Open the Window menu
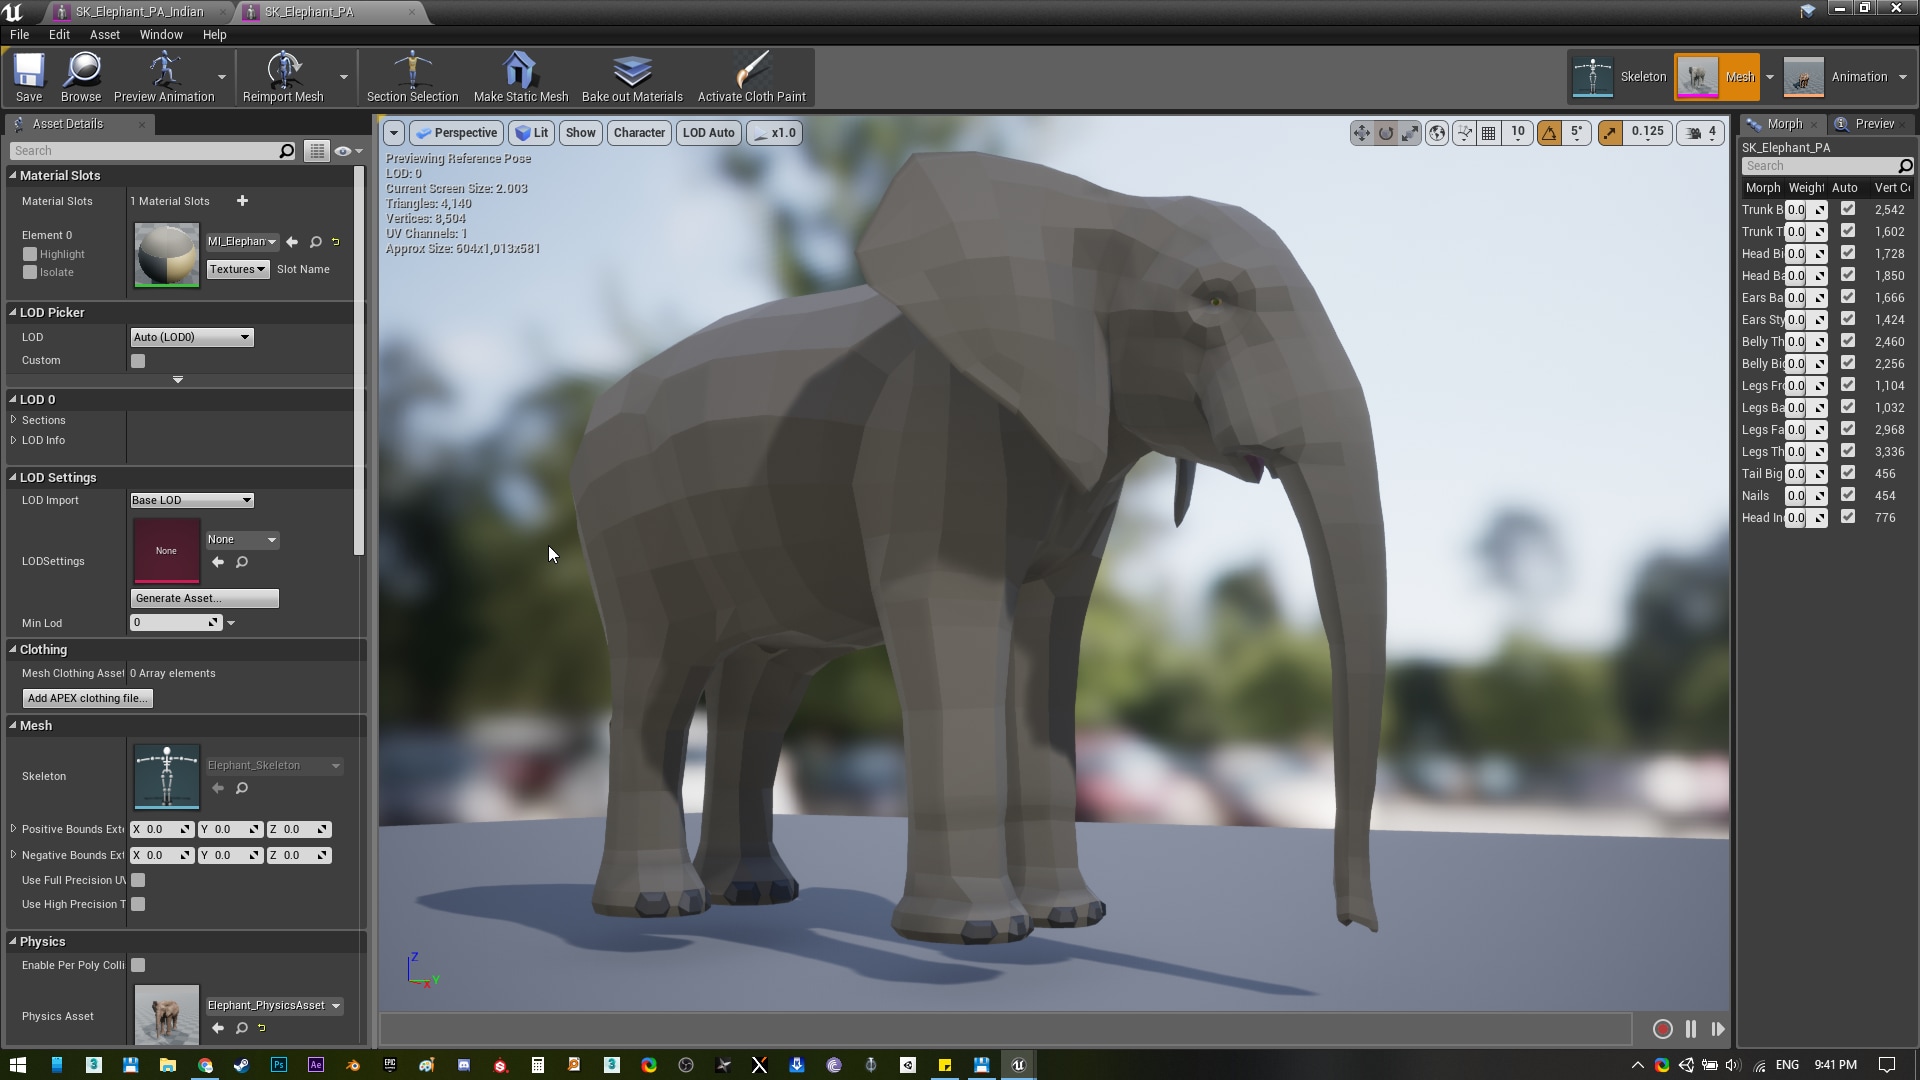The height and width of the screenshot is (1080, 1920). pyautogui.click(x=161, y=34)
